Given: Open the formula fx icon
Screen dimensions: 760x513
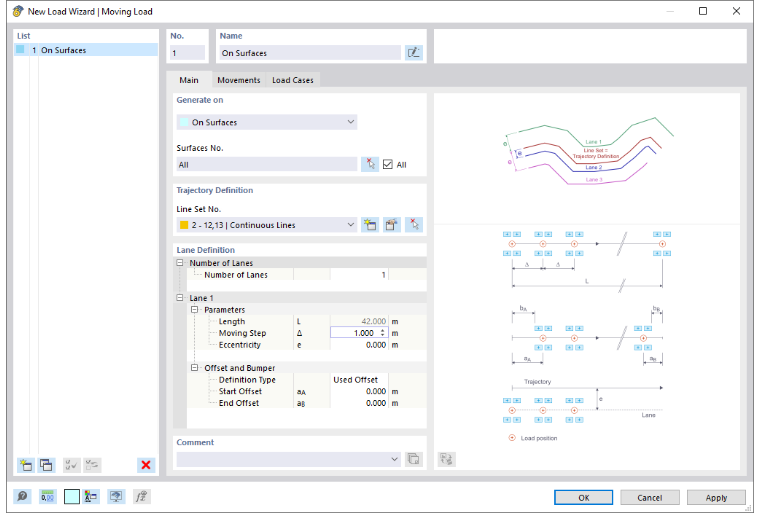Looking at the screenshot, I should click(142, 497).
